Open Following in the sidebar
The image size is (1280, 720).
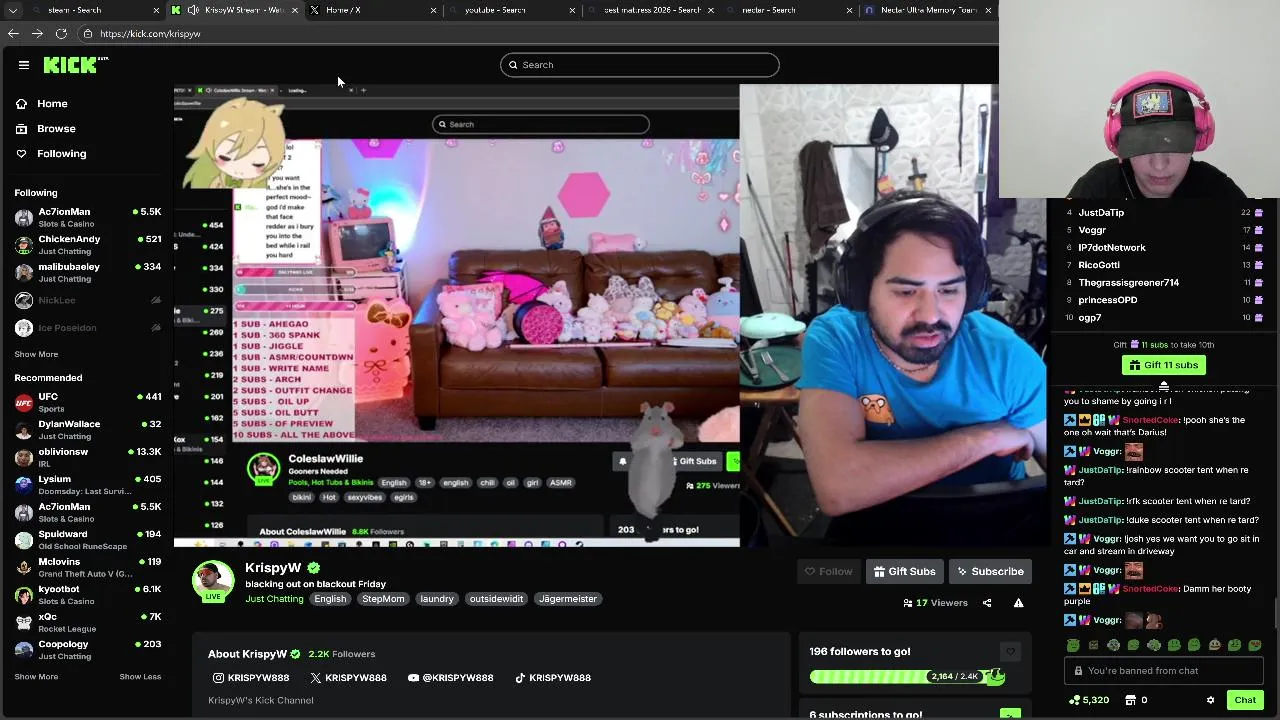pyautogui.click(x=51, y=153)
